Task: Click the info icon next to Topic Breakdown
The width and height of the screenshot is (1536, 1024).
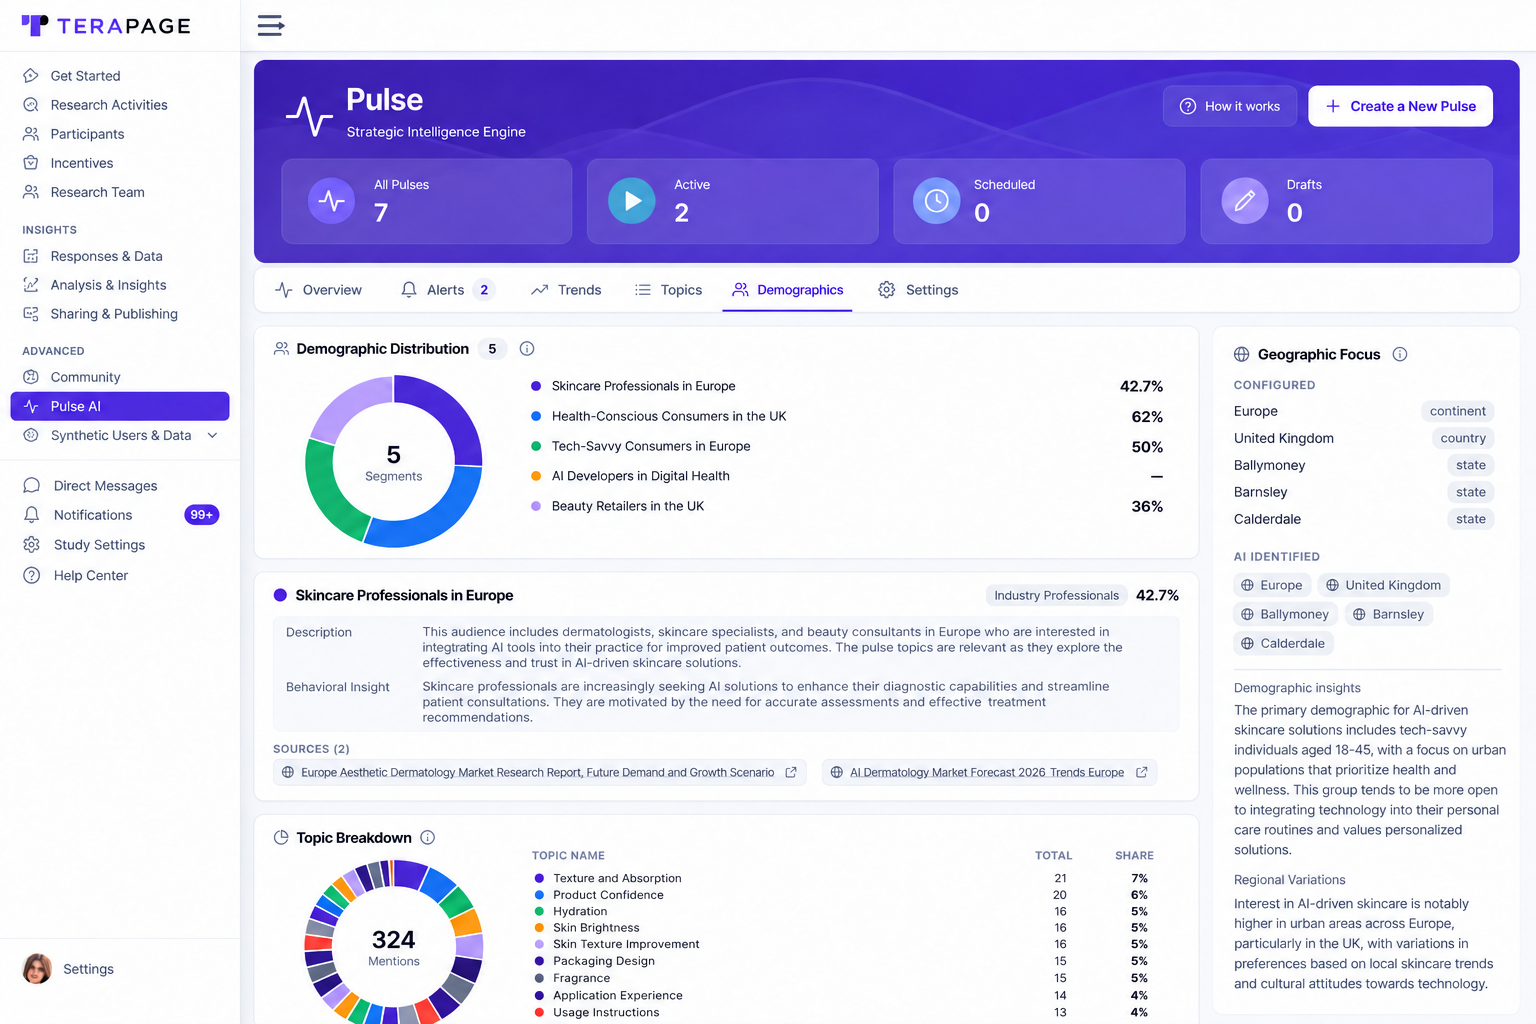Action: coord(428,837)
